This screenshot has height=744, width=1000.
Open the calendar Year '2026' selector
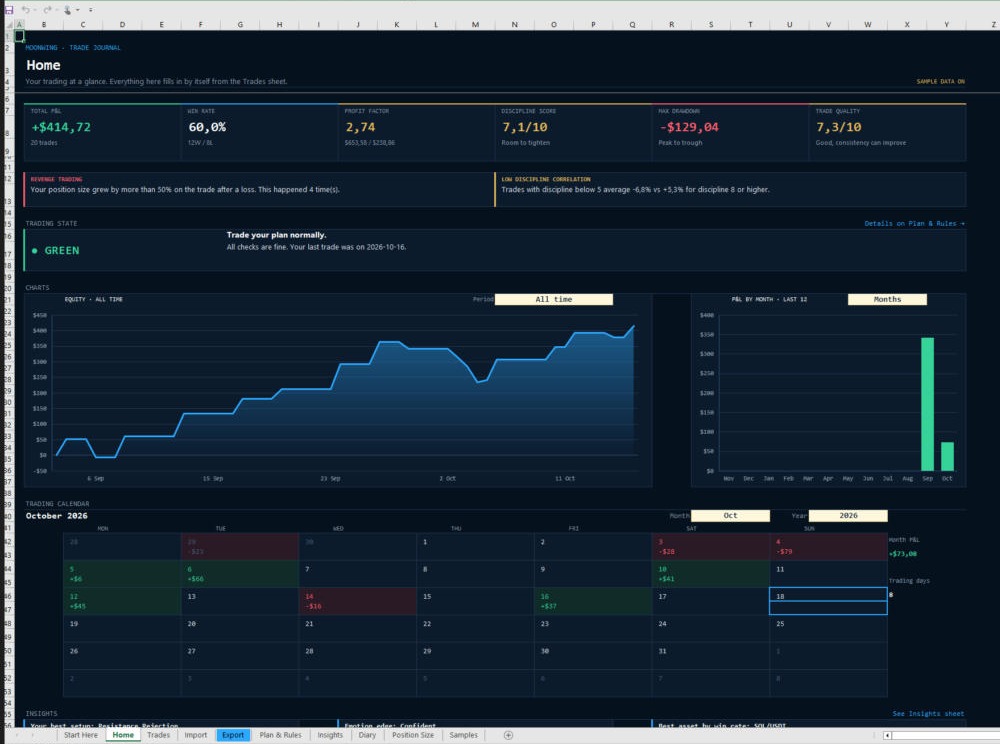click(x=848, y=515)
